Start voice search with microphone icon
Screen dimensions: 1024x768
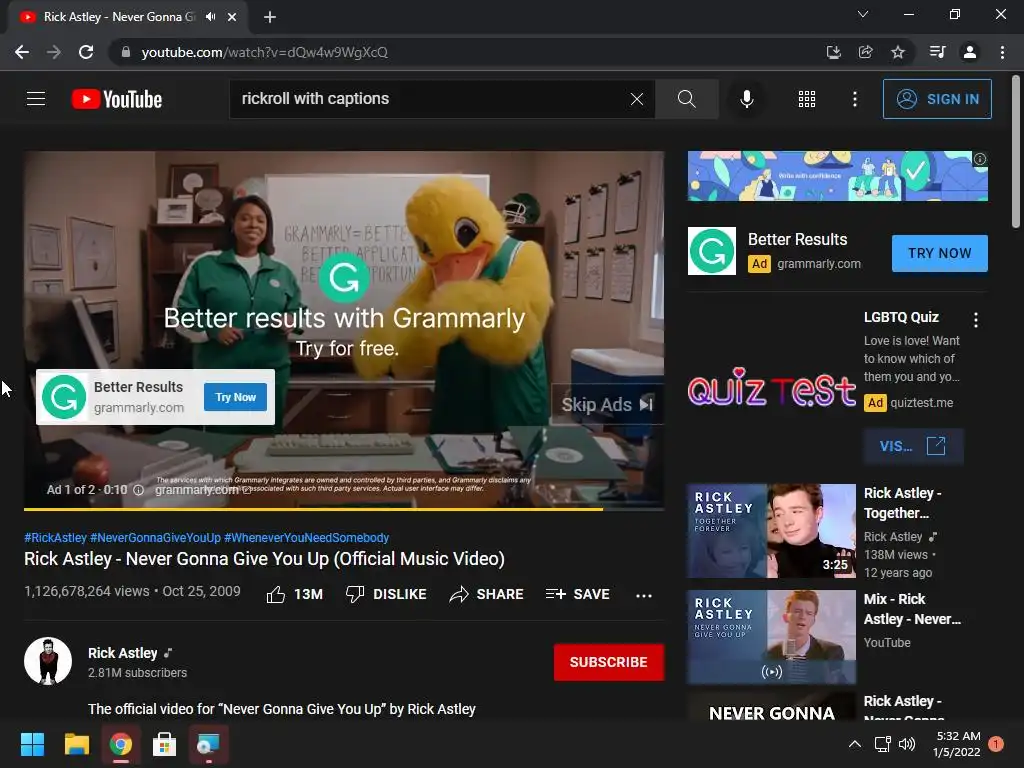pyautogui.click(x=746, y=99)
